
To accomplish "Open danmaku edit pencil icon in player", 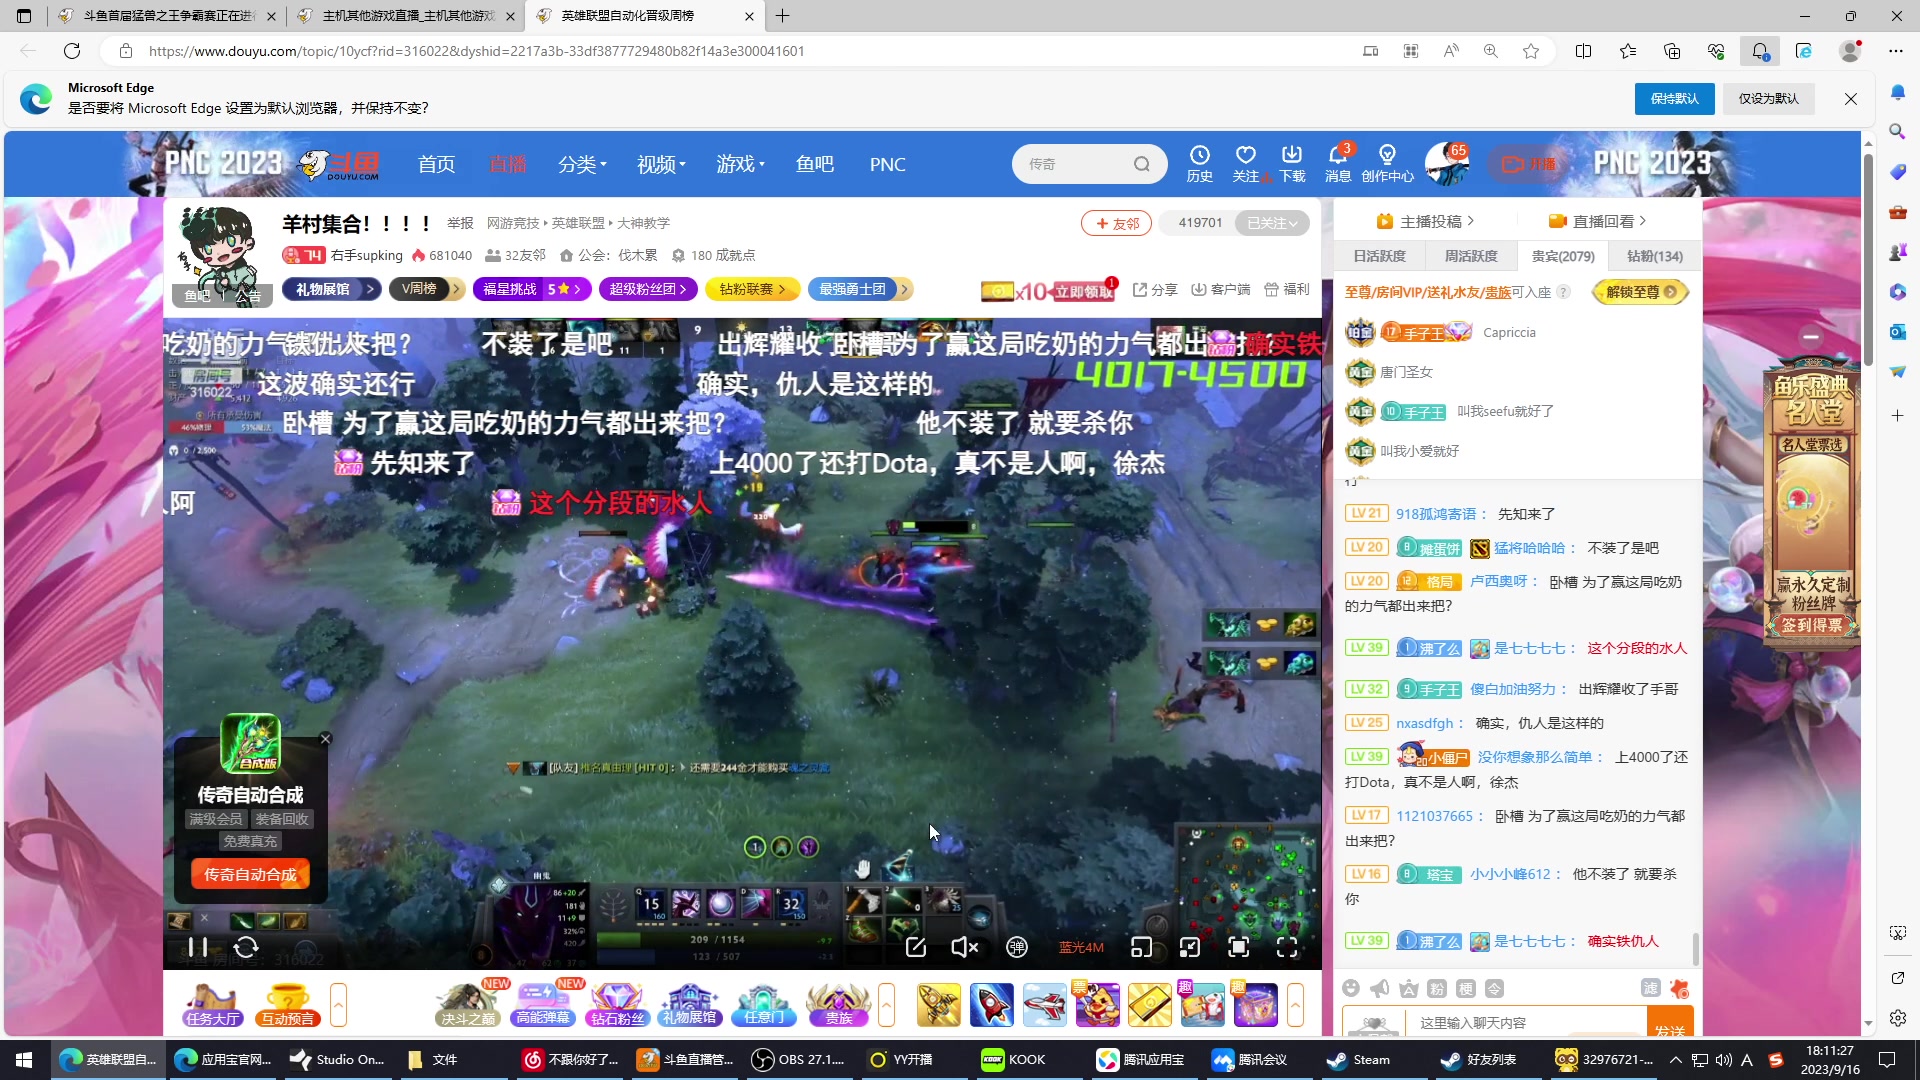I will click(x=916, y=947).
